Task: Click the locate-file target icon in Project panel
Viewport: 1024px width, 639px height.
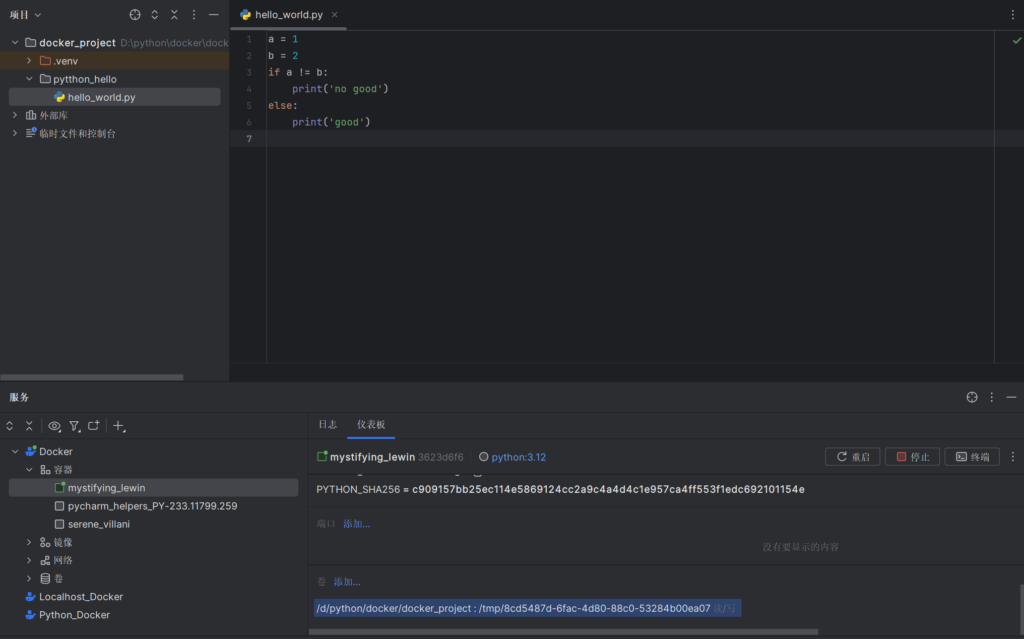Action: point(135,15)
